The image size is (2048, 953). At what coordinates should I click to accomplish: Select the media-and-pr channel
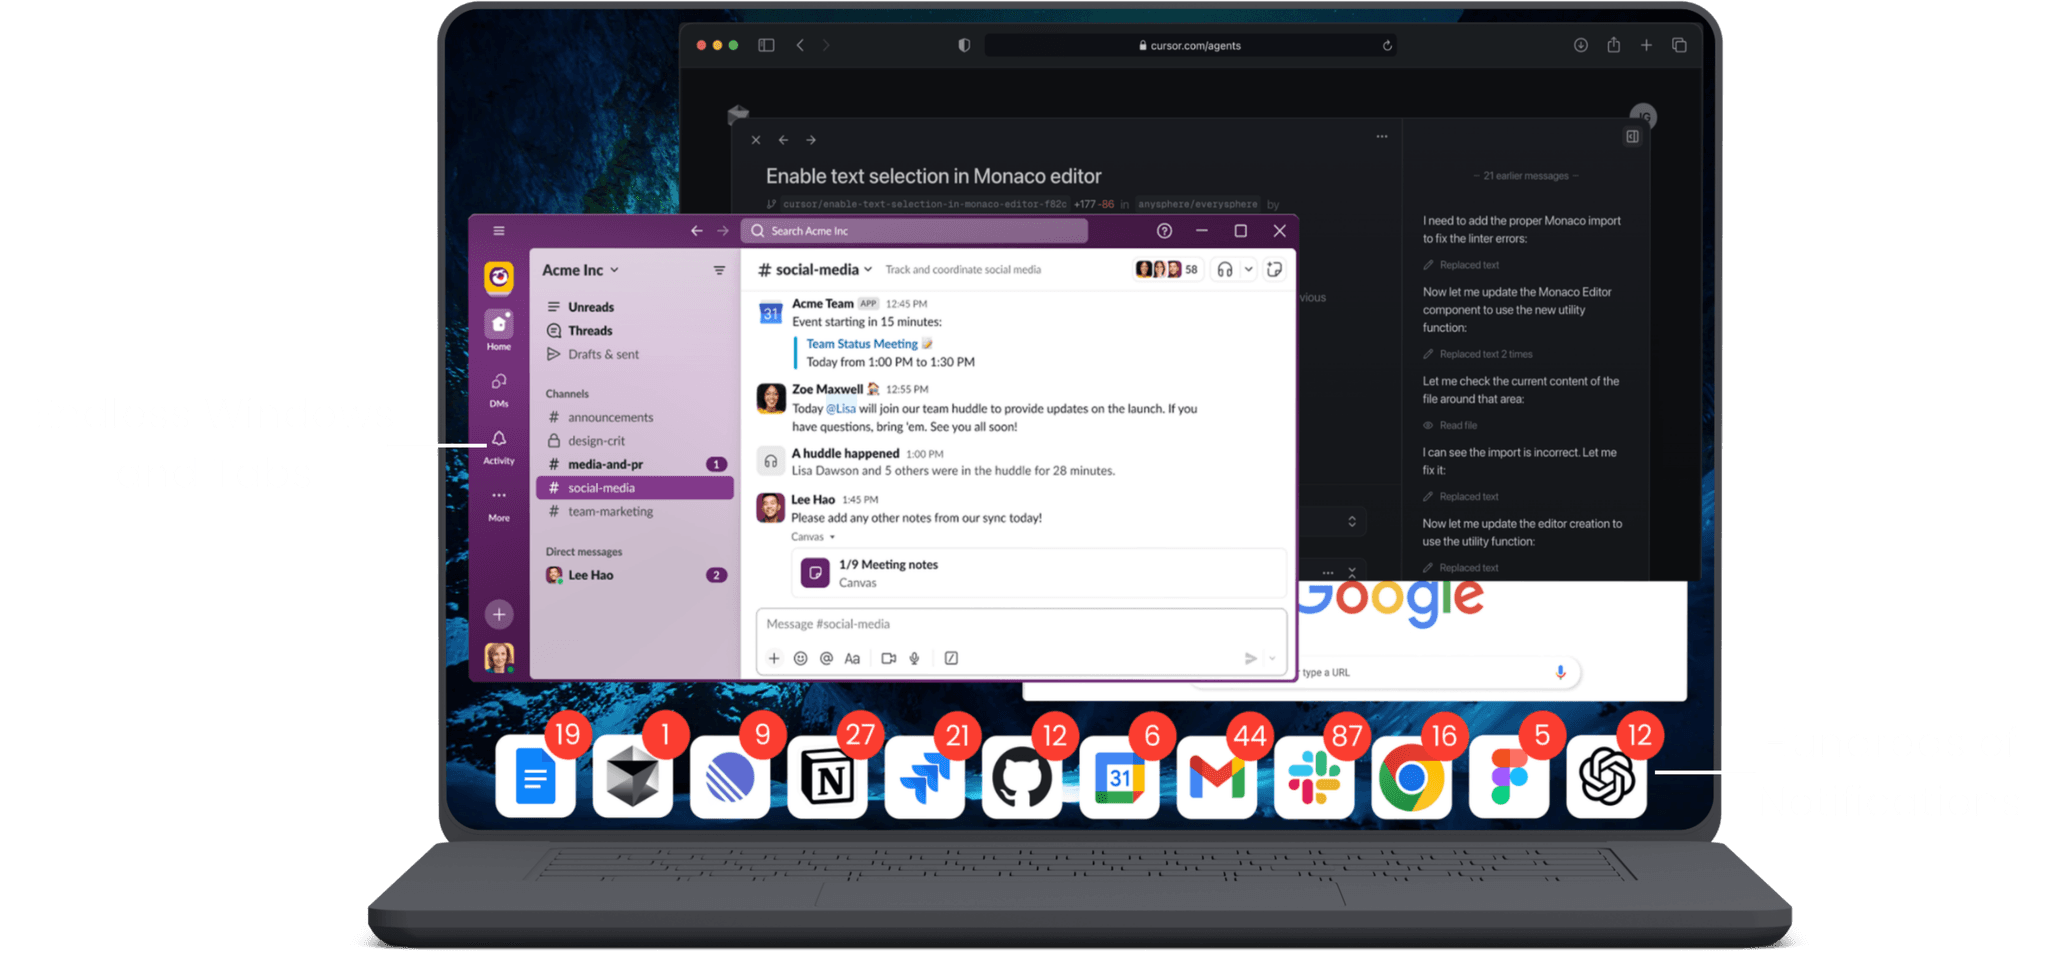[x=605, y=464]
